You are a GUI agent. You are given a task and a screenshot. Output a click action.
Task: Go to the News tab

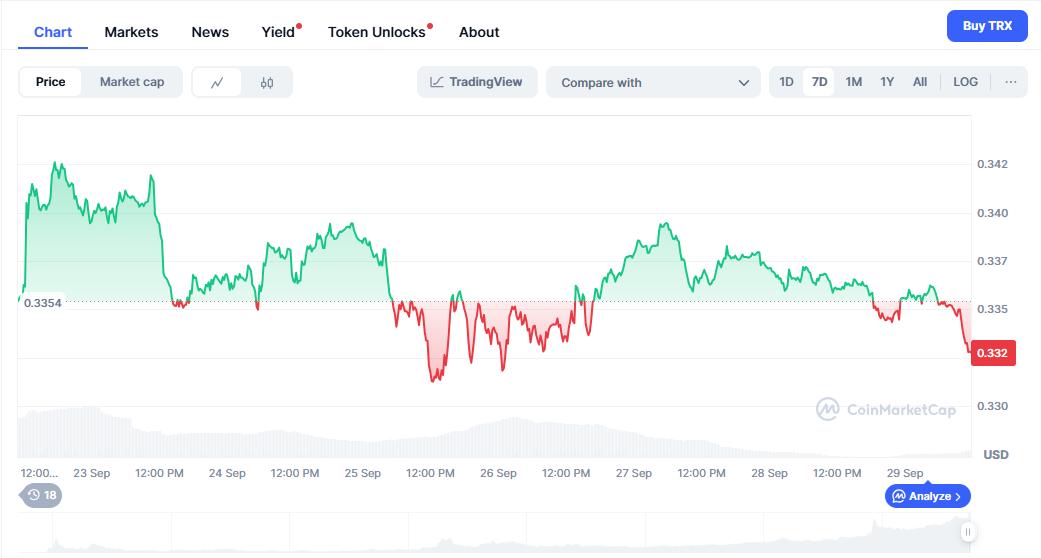[210, 32]
